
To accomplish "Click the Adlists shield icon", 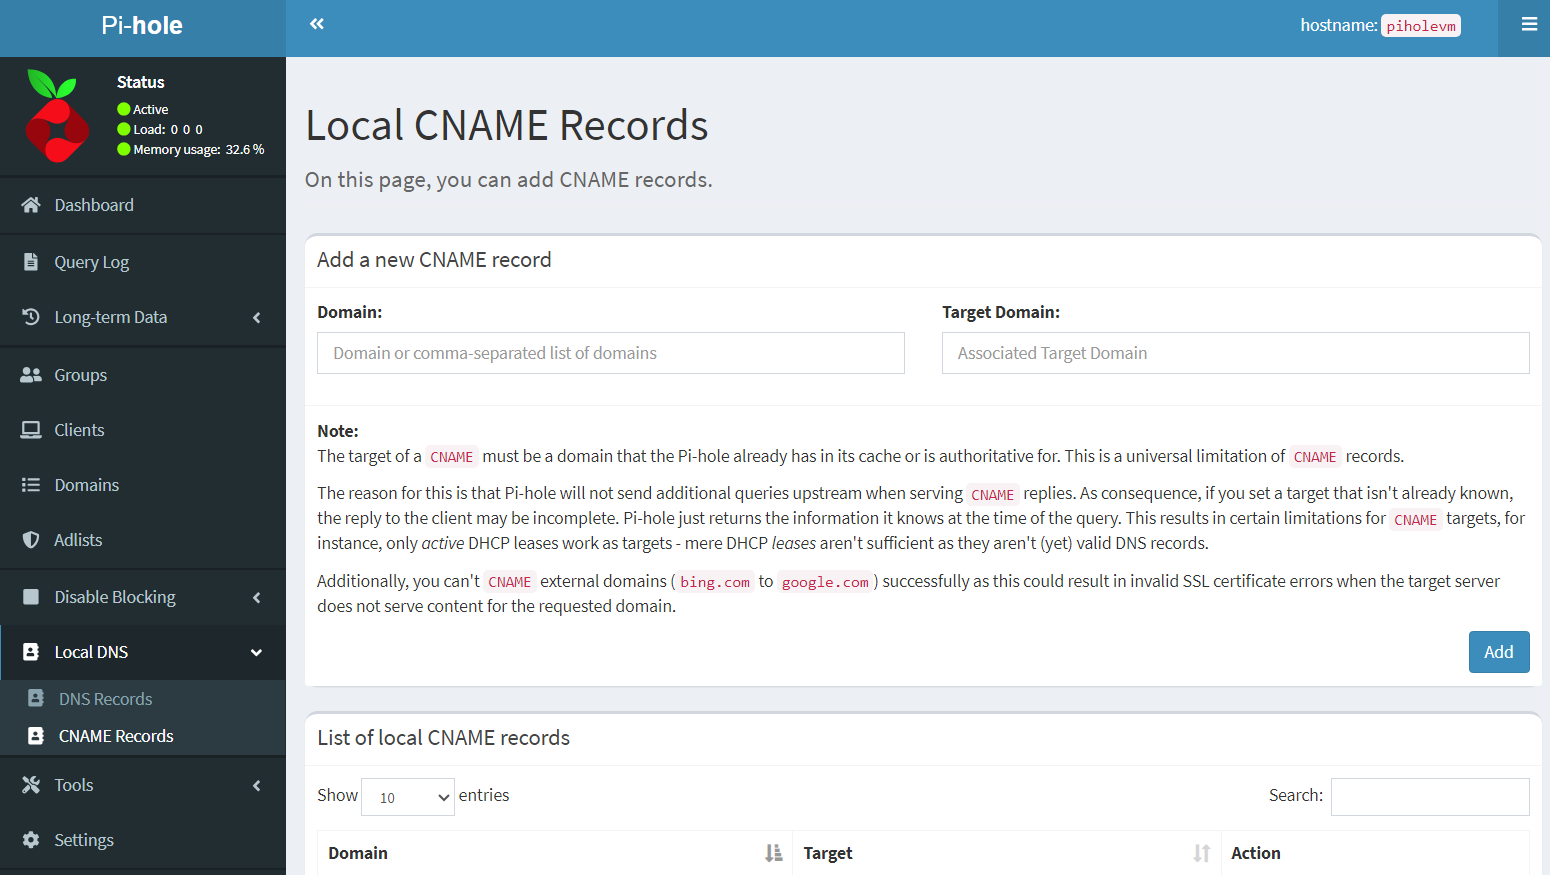I will tap(31, 540).
